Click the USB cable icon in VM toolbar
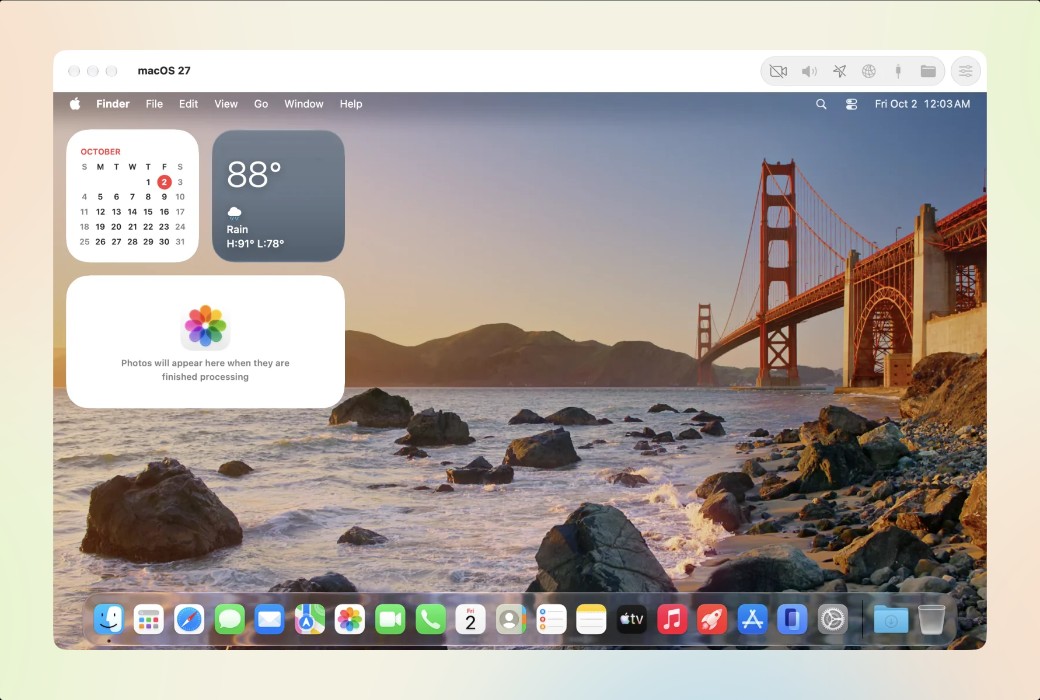This screenshot has height=700, width=1040. click(x=898, y=71)
